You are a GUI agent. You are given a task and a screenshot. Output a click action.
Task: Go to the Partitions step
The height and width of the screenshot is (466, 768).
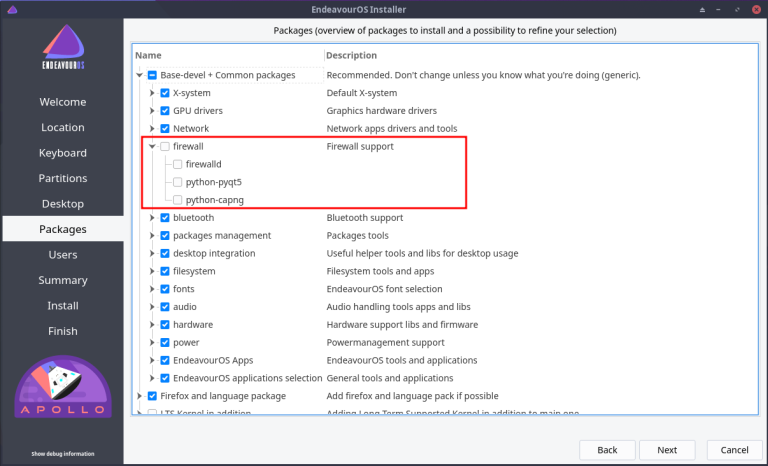[x=63, y=178]
